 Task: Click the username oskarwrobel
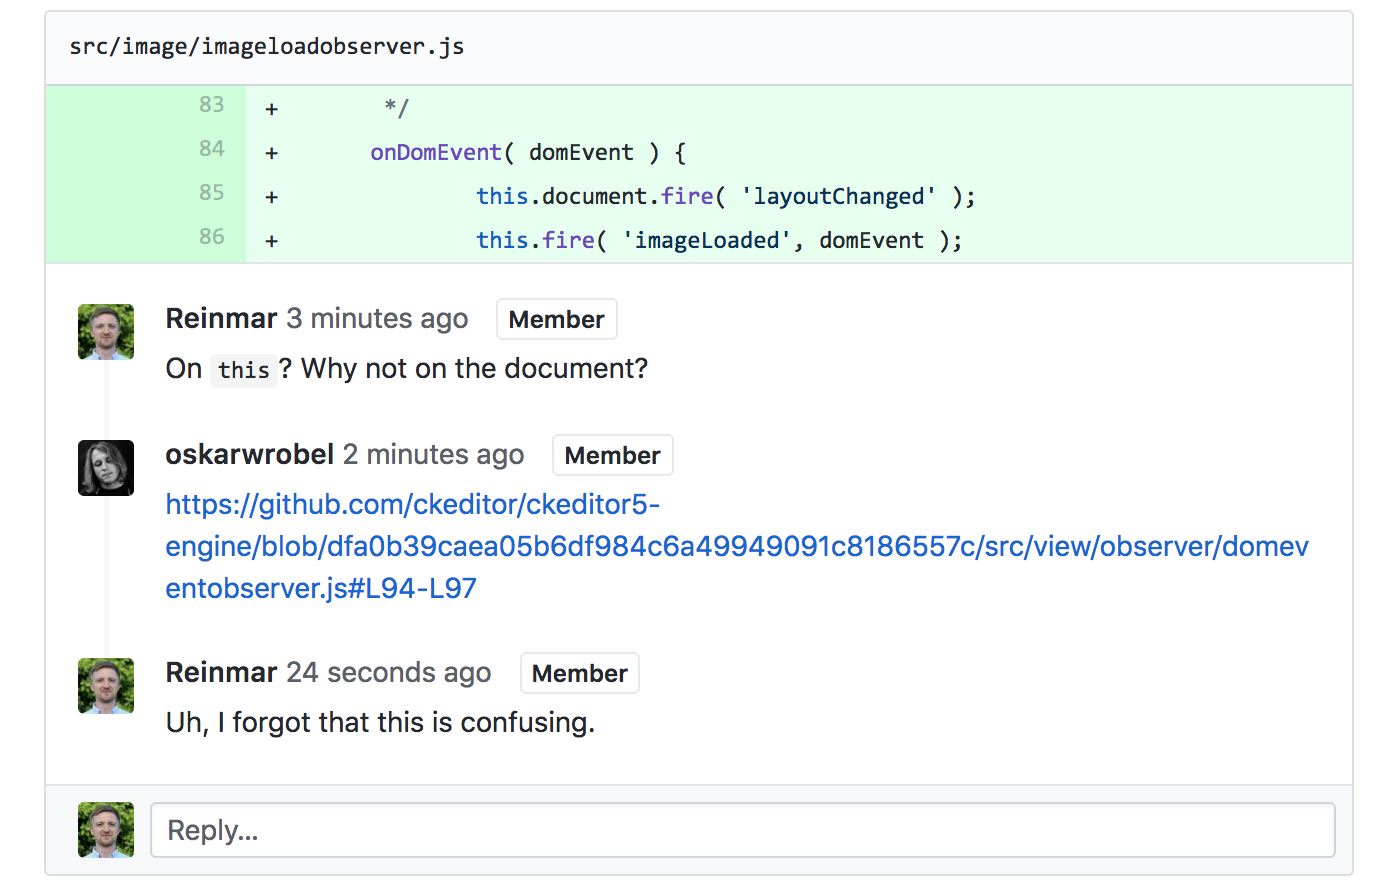pos(250,454)
